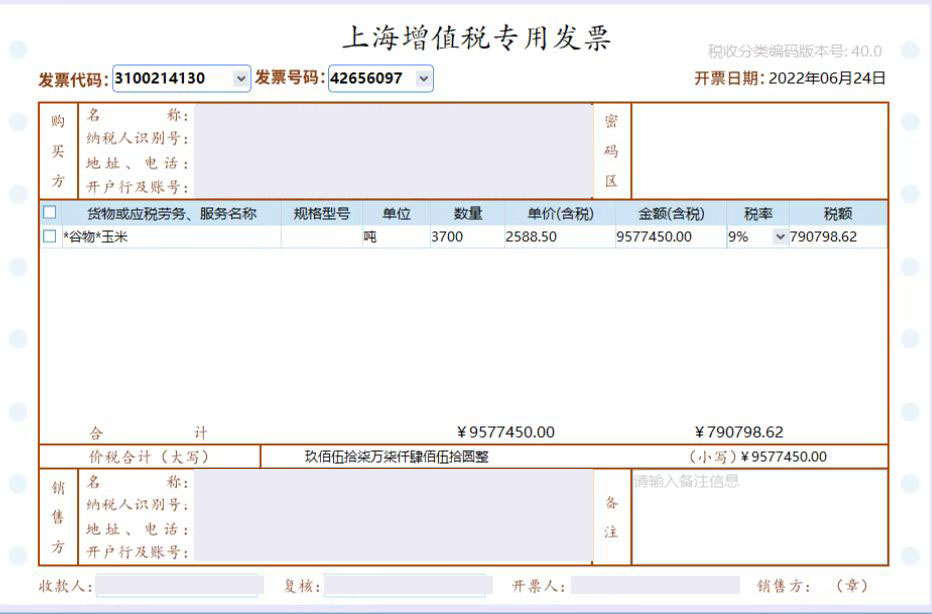Screen dimensions: 932x614
Task: Click the *谷物*玉米 goods name cell
Action: (170, 237)
